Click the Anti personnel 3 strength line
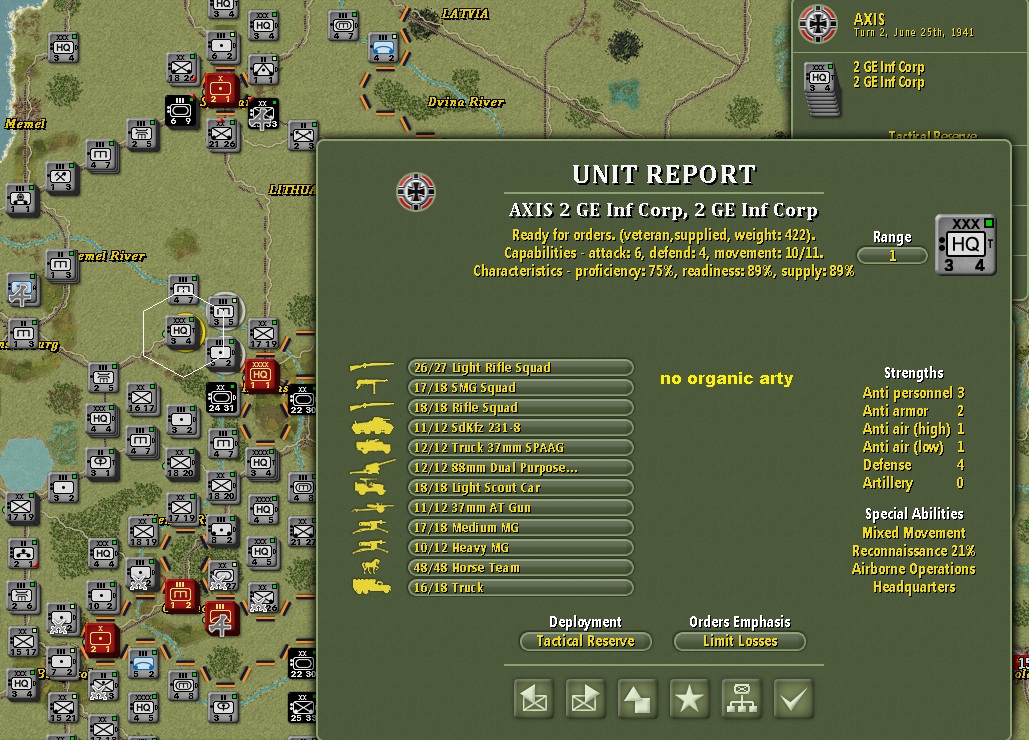The width and height of the screenshot is (1029, 740). click(x=913, y=393)
